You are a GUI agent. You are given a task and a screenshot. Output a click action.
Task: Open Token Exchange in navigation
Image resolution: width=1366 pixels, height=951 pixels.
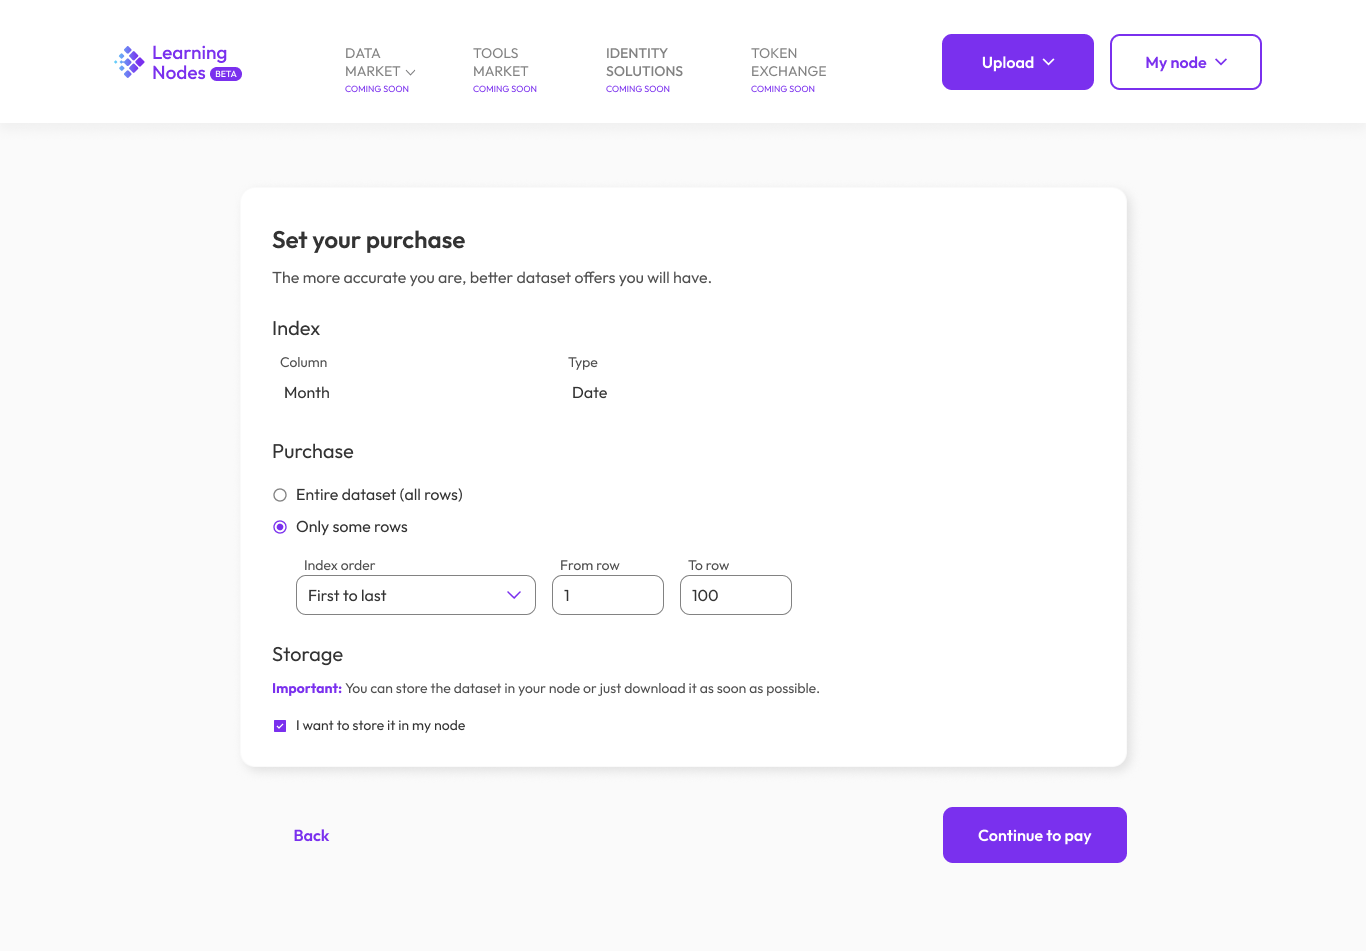click(x=788, y=62)
